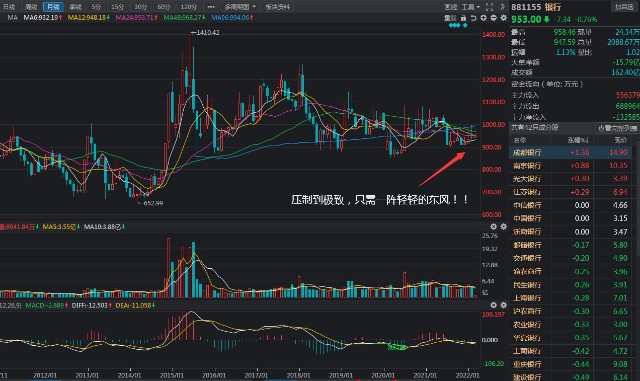Select the 农业银行 row
Viewport: 640px width, 381px height.
click(570, 324)
